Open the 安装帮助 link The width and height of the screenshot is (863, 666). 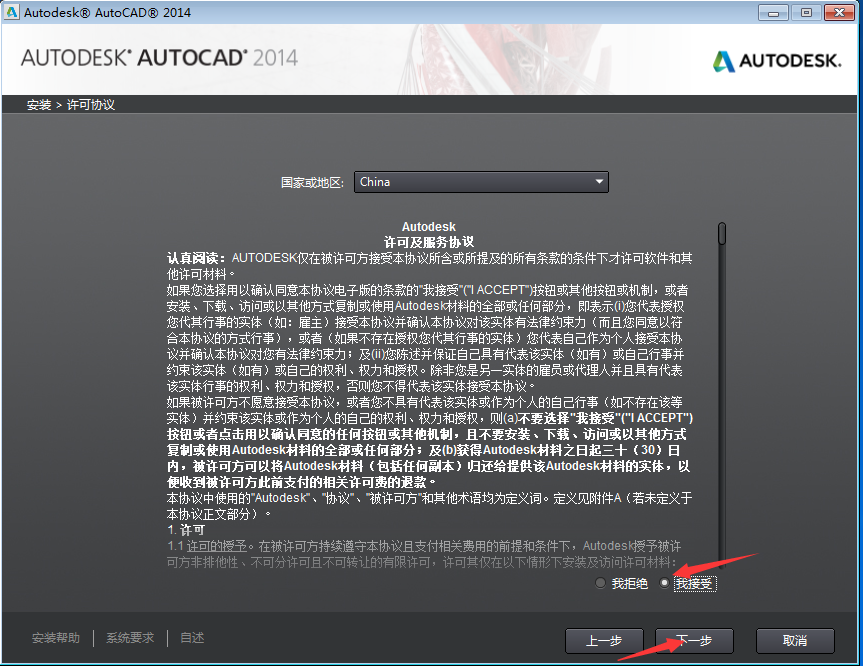56,638
